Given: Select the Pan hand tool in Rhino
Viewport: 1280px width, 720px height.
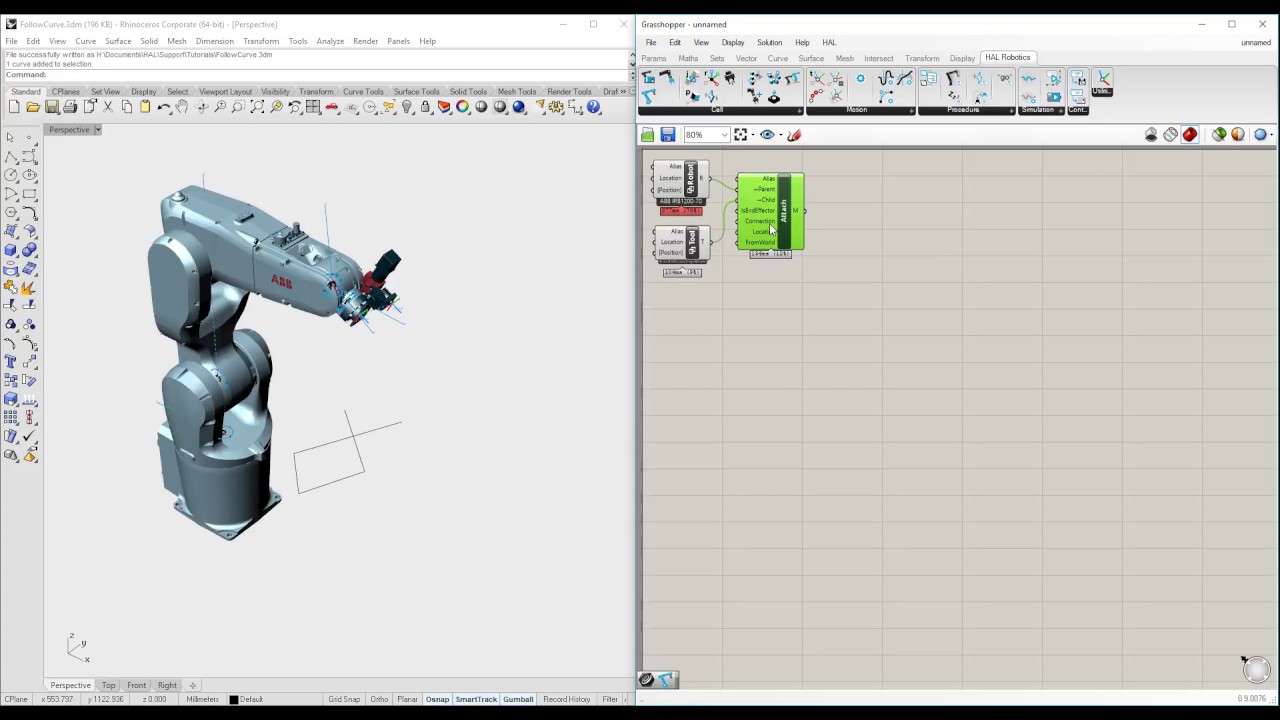Looking at the screenshot, I should tap(182, 107).
